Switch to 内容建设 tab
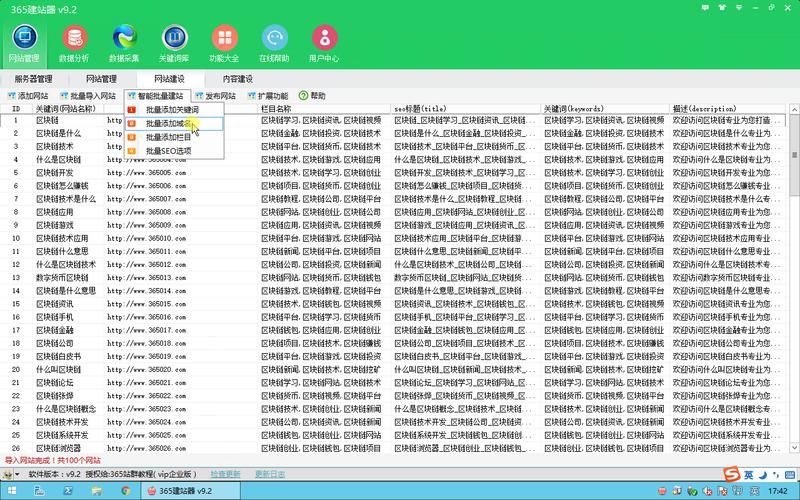 click(x=238, y=79)
